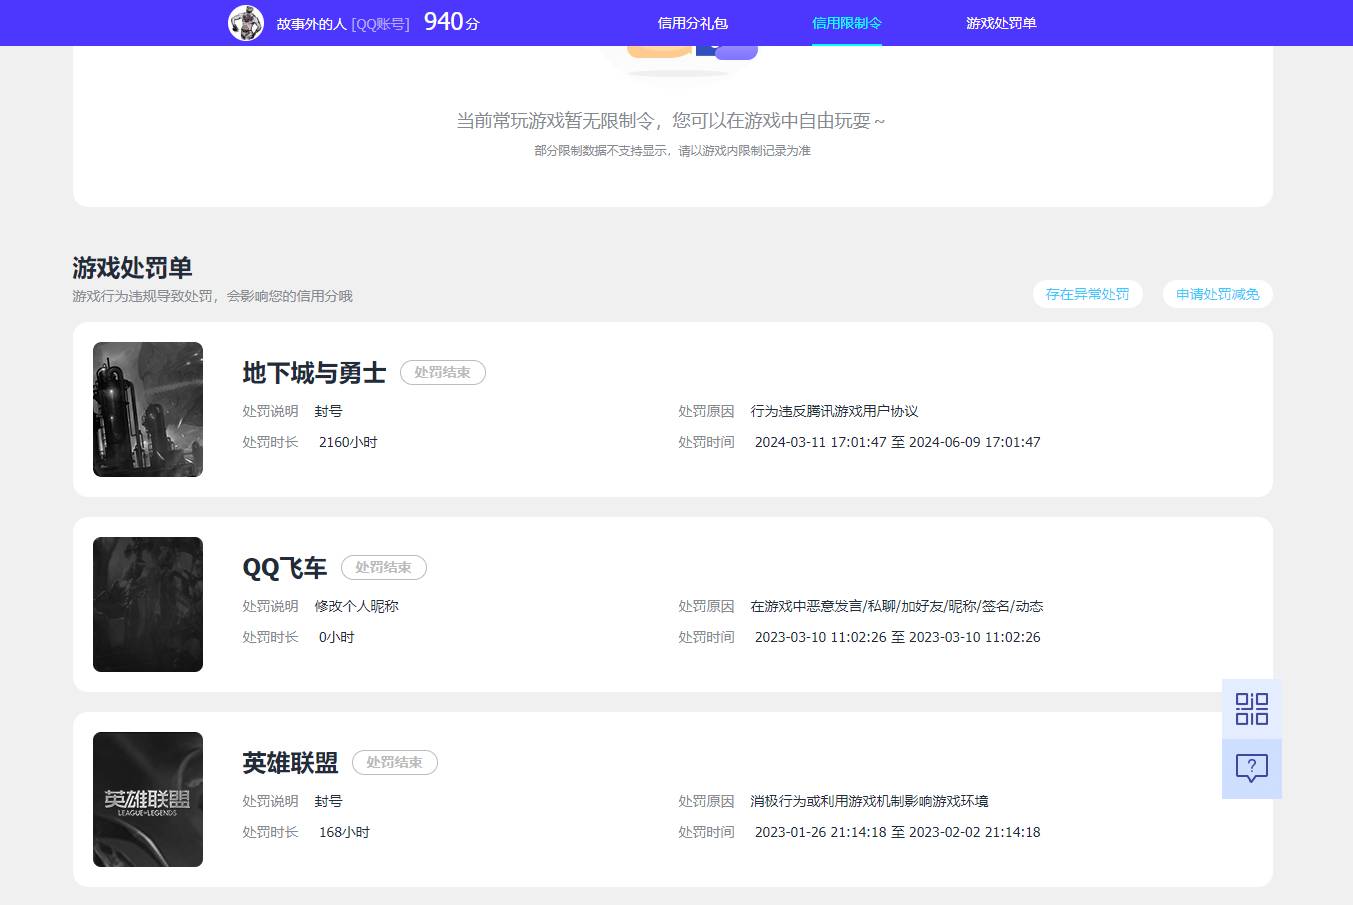
Task: Click the 申请处罚减免 button
Action: pyautogui.click(x=1216, y=294)
